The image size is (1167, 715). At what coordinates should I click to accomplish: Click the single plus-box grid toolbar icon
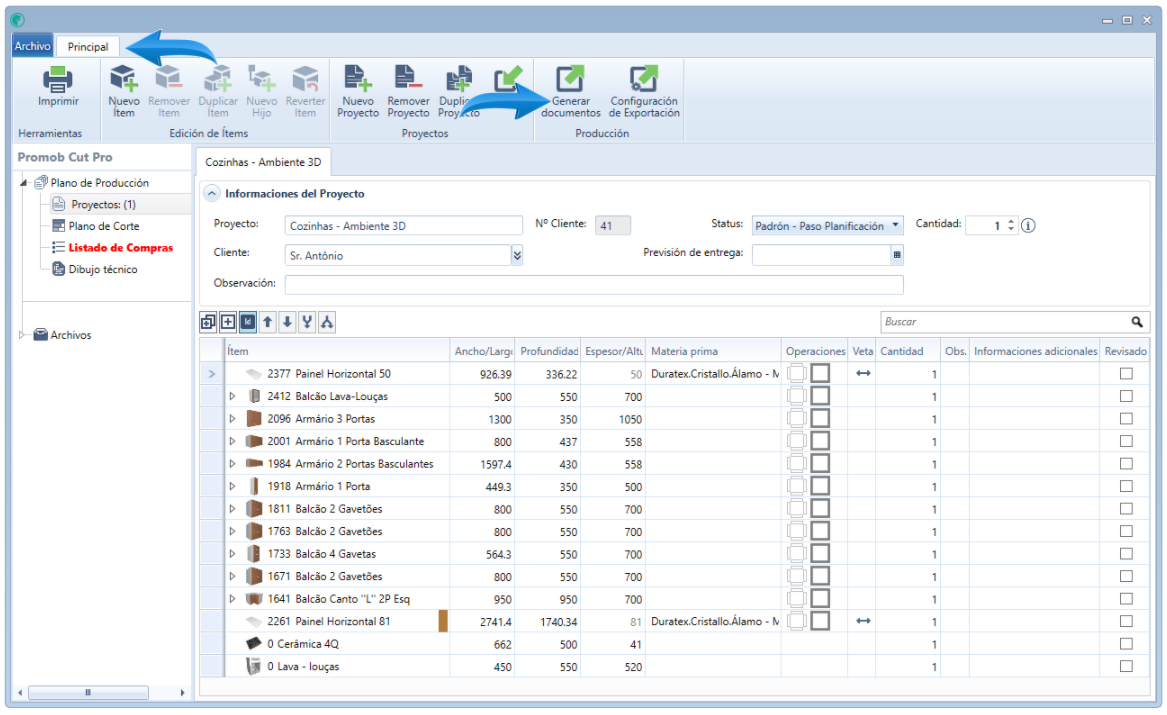(x=228, y=322)
